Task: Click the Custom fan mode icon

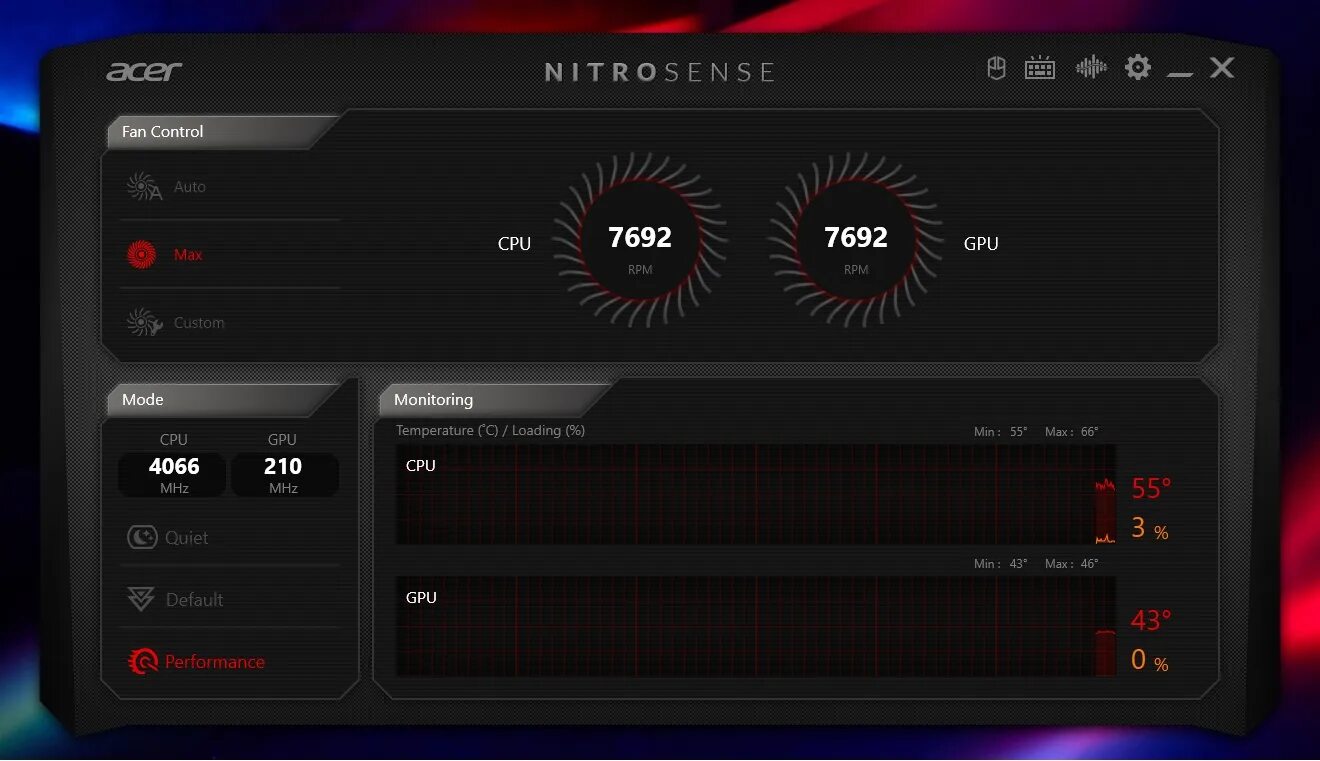Action: click(x=144, y=323)
